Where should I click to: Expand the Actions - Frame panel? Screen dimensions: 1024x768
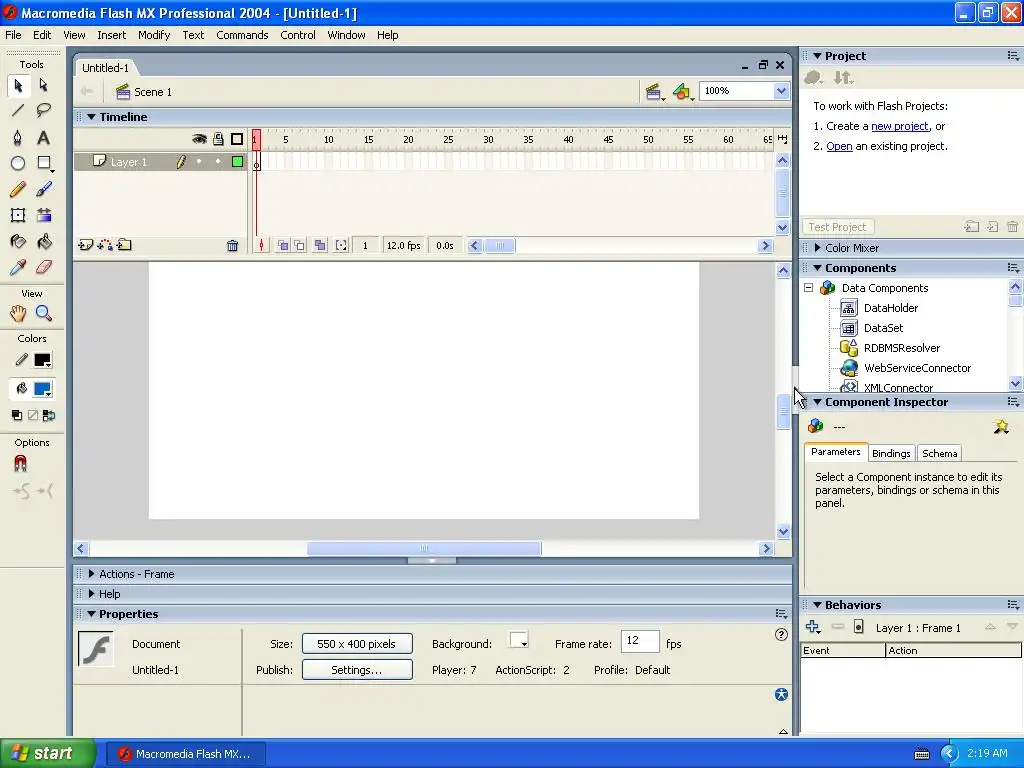(91, 574)
